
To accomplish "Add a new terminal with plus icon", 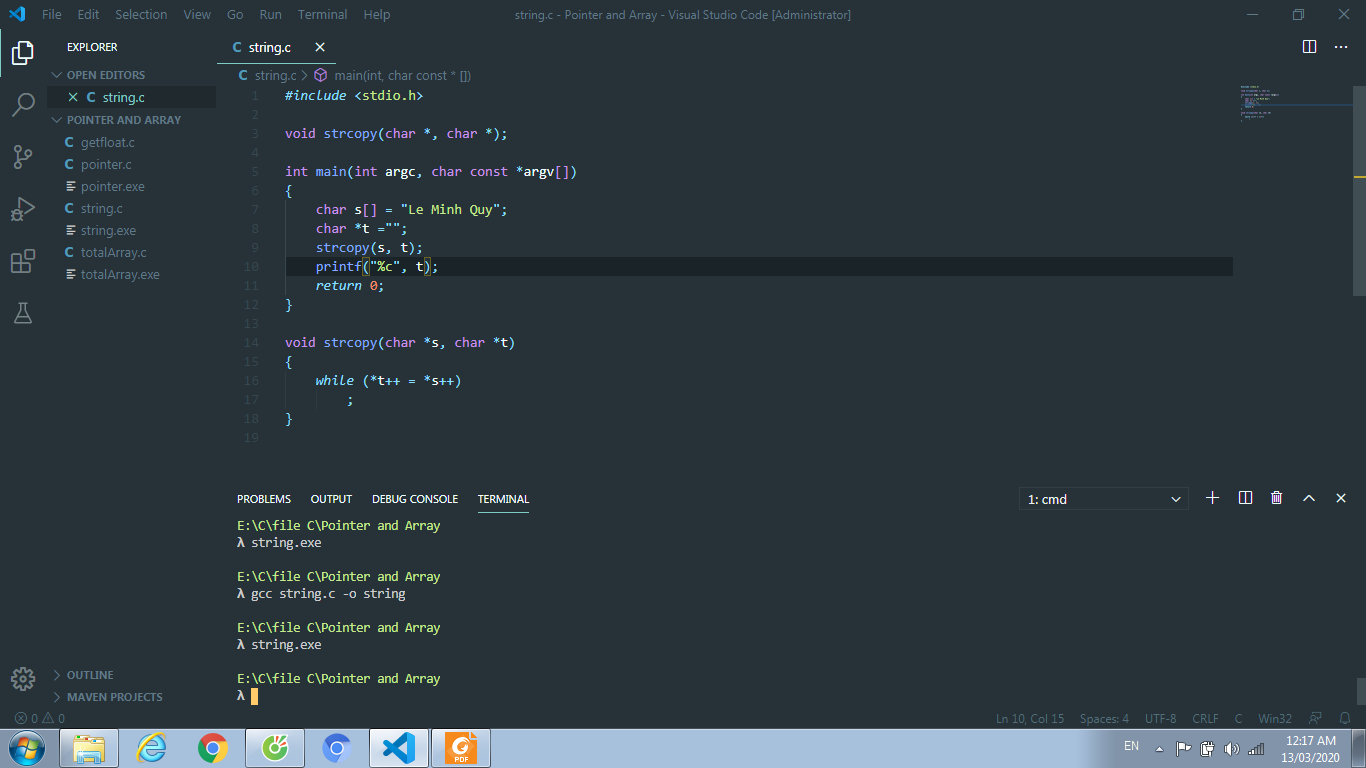I will coord(1213,498).
